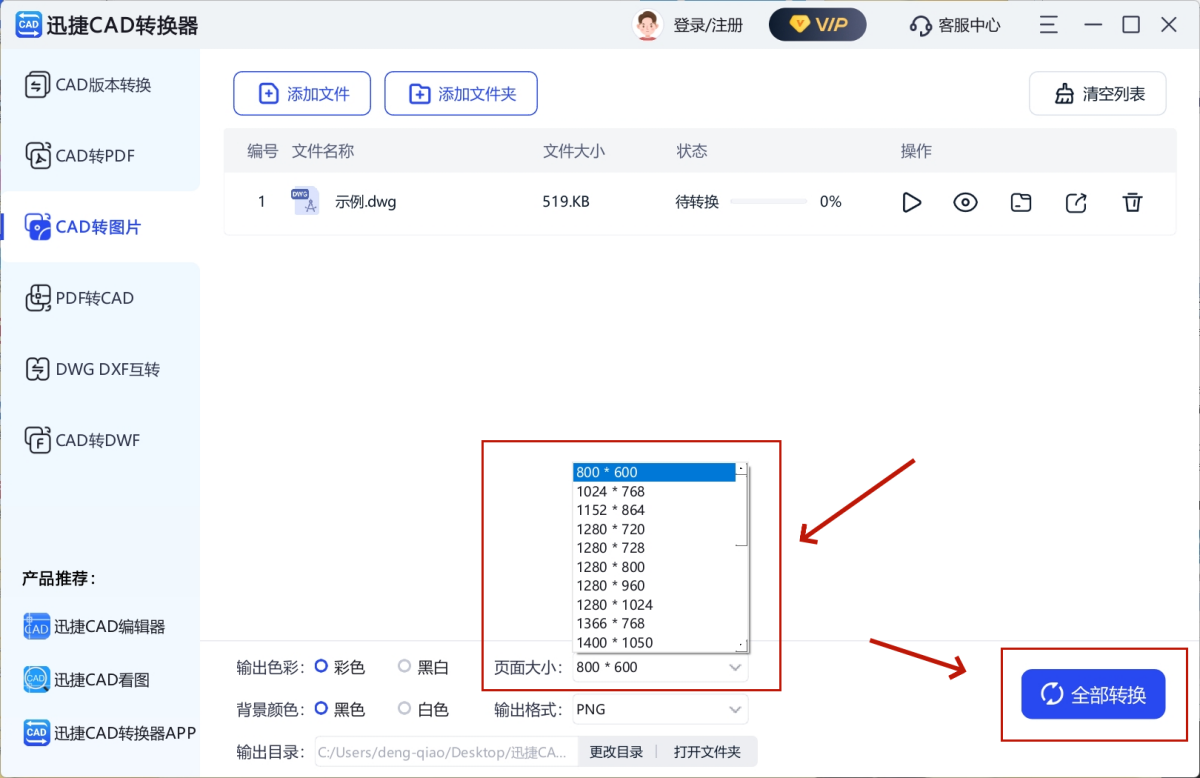This screenshot has height=778, width=1200.
Task: Clear the file list with 清空列表
Action: click(1097, 94)
